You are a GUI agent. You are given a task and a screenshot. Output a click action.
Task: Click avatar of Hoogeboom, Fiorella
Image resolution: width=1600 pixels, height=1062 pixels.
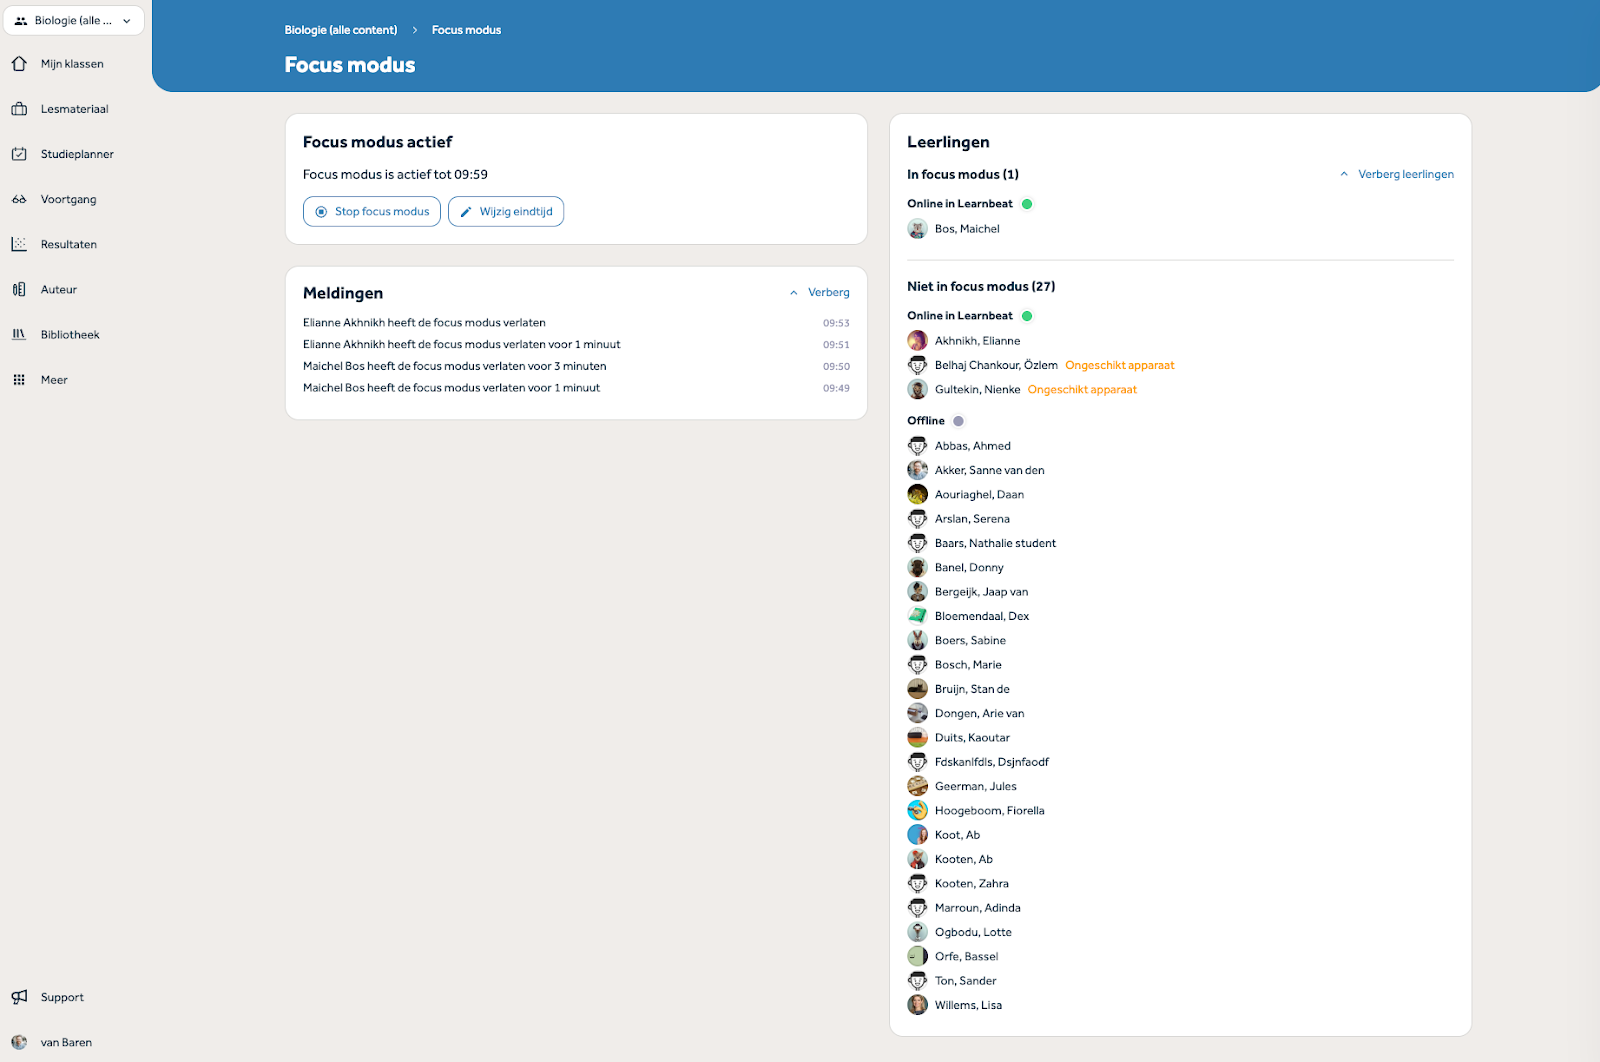click(x=917, y=811)
